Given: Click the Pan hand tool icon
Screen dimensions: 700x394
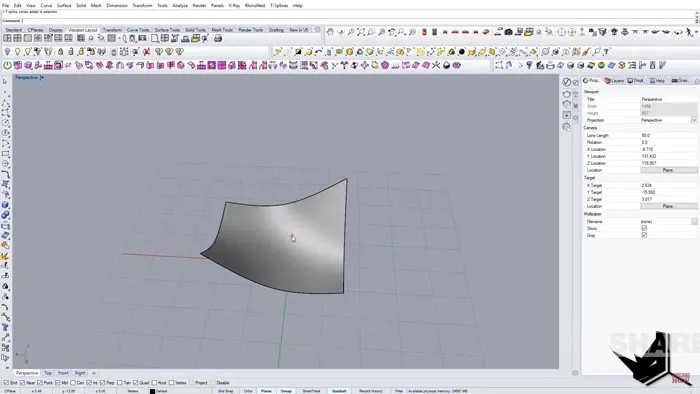Looking at the screenshot, I should pos(330,32).
